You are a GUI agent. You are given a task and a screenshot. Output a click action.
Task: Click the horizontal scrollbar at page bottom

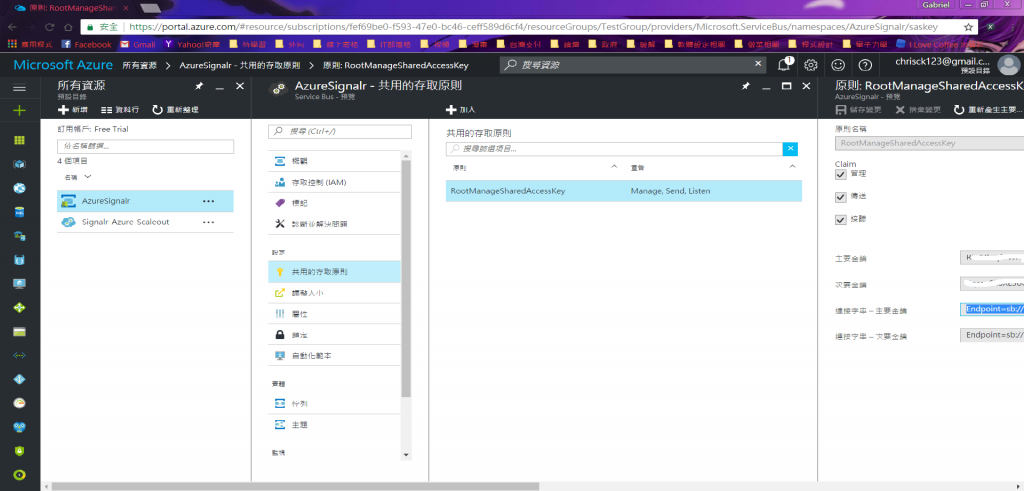point(295,486)
